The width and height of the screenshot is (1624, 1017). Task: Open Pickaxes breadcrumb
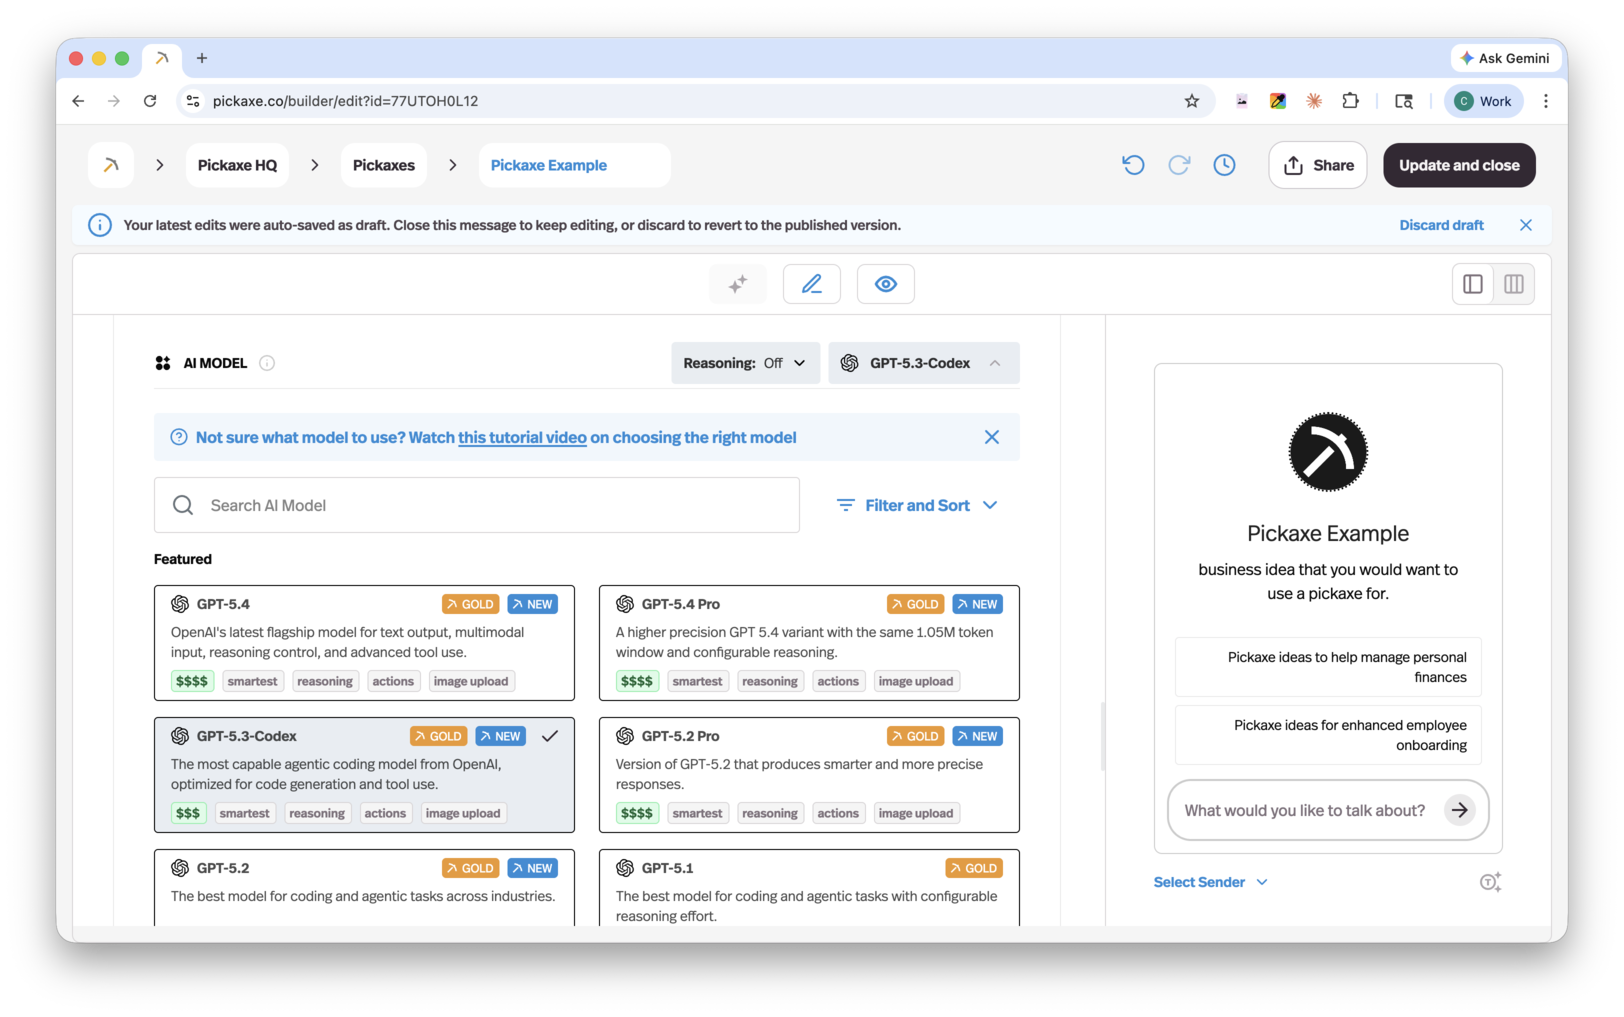click(384, 165)
